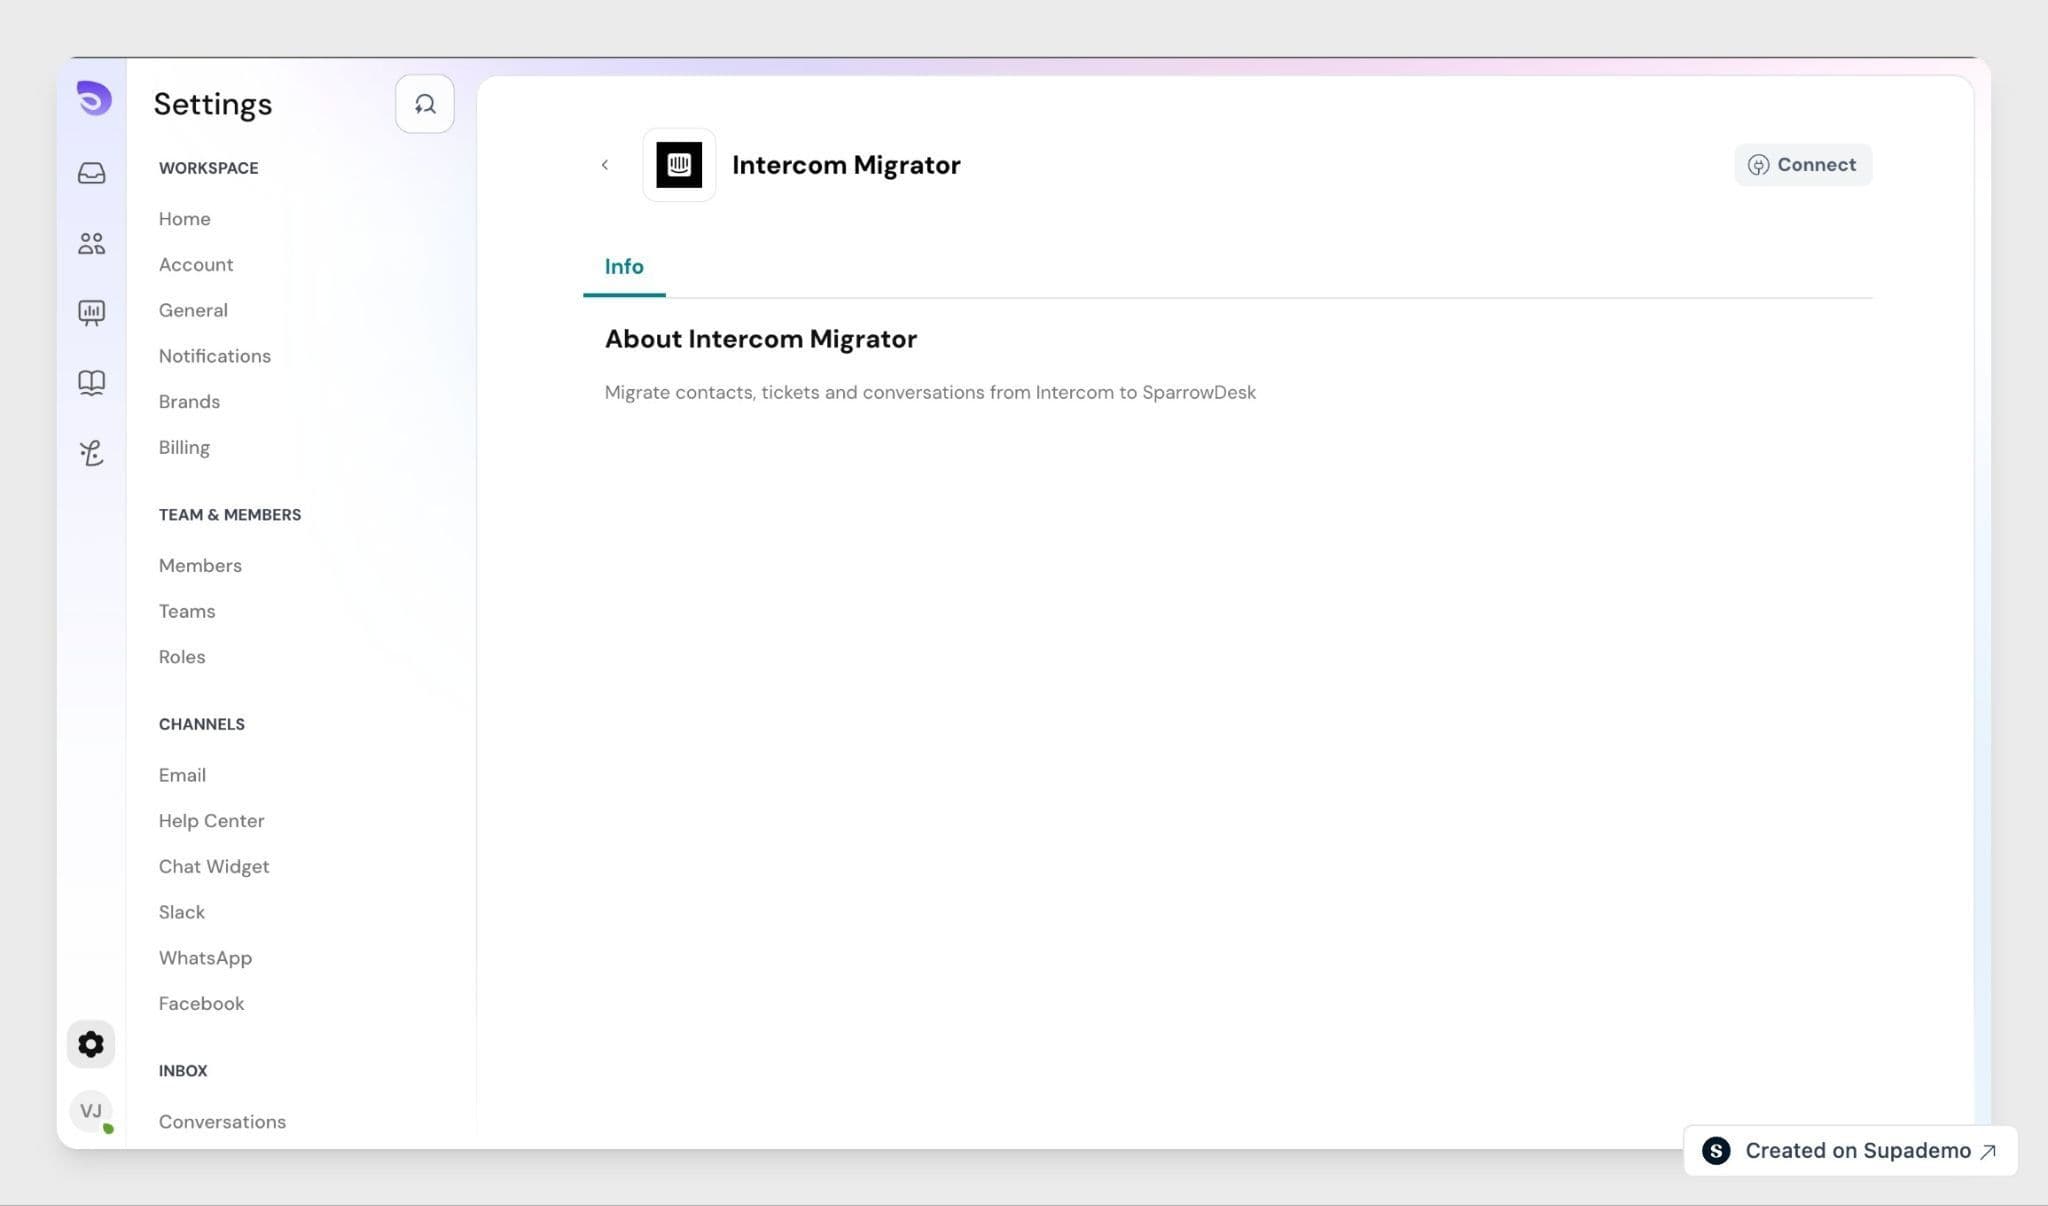The height and width of the screenshot is (1206, 2048).
Task: Click the migrate contacts description text
Action: coord(930,393)
